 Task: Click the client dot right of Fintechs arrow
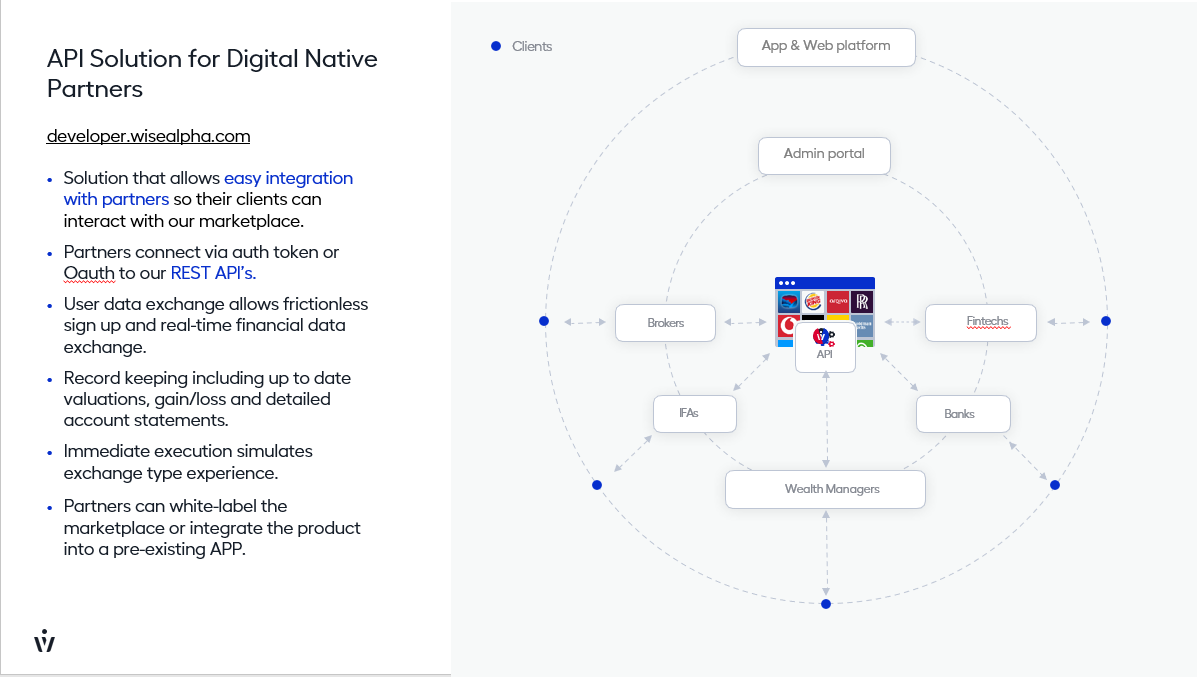click(x=1106, y=321)
